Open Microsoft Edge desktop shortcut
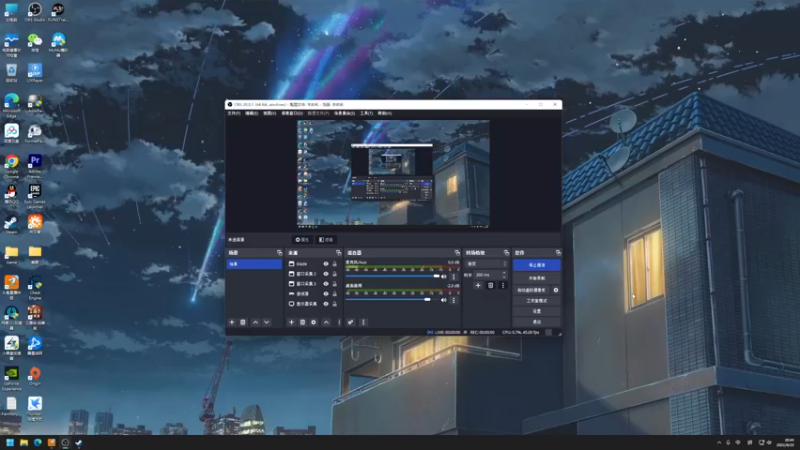Viewport: 800px width, 450px height. [11, 105]
